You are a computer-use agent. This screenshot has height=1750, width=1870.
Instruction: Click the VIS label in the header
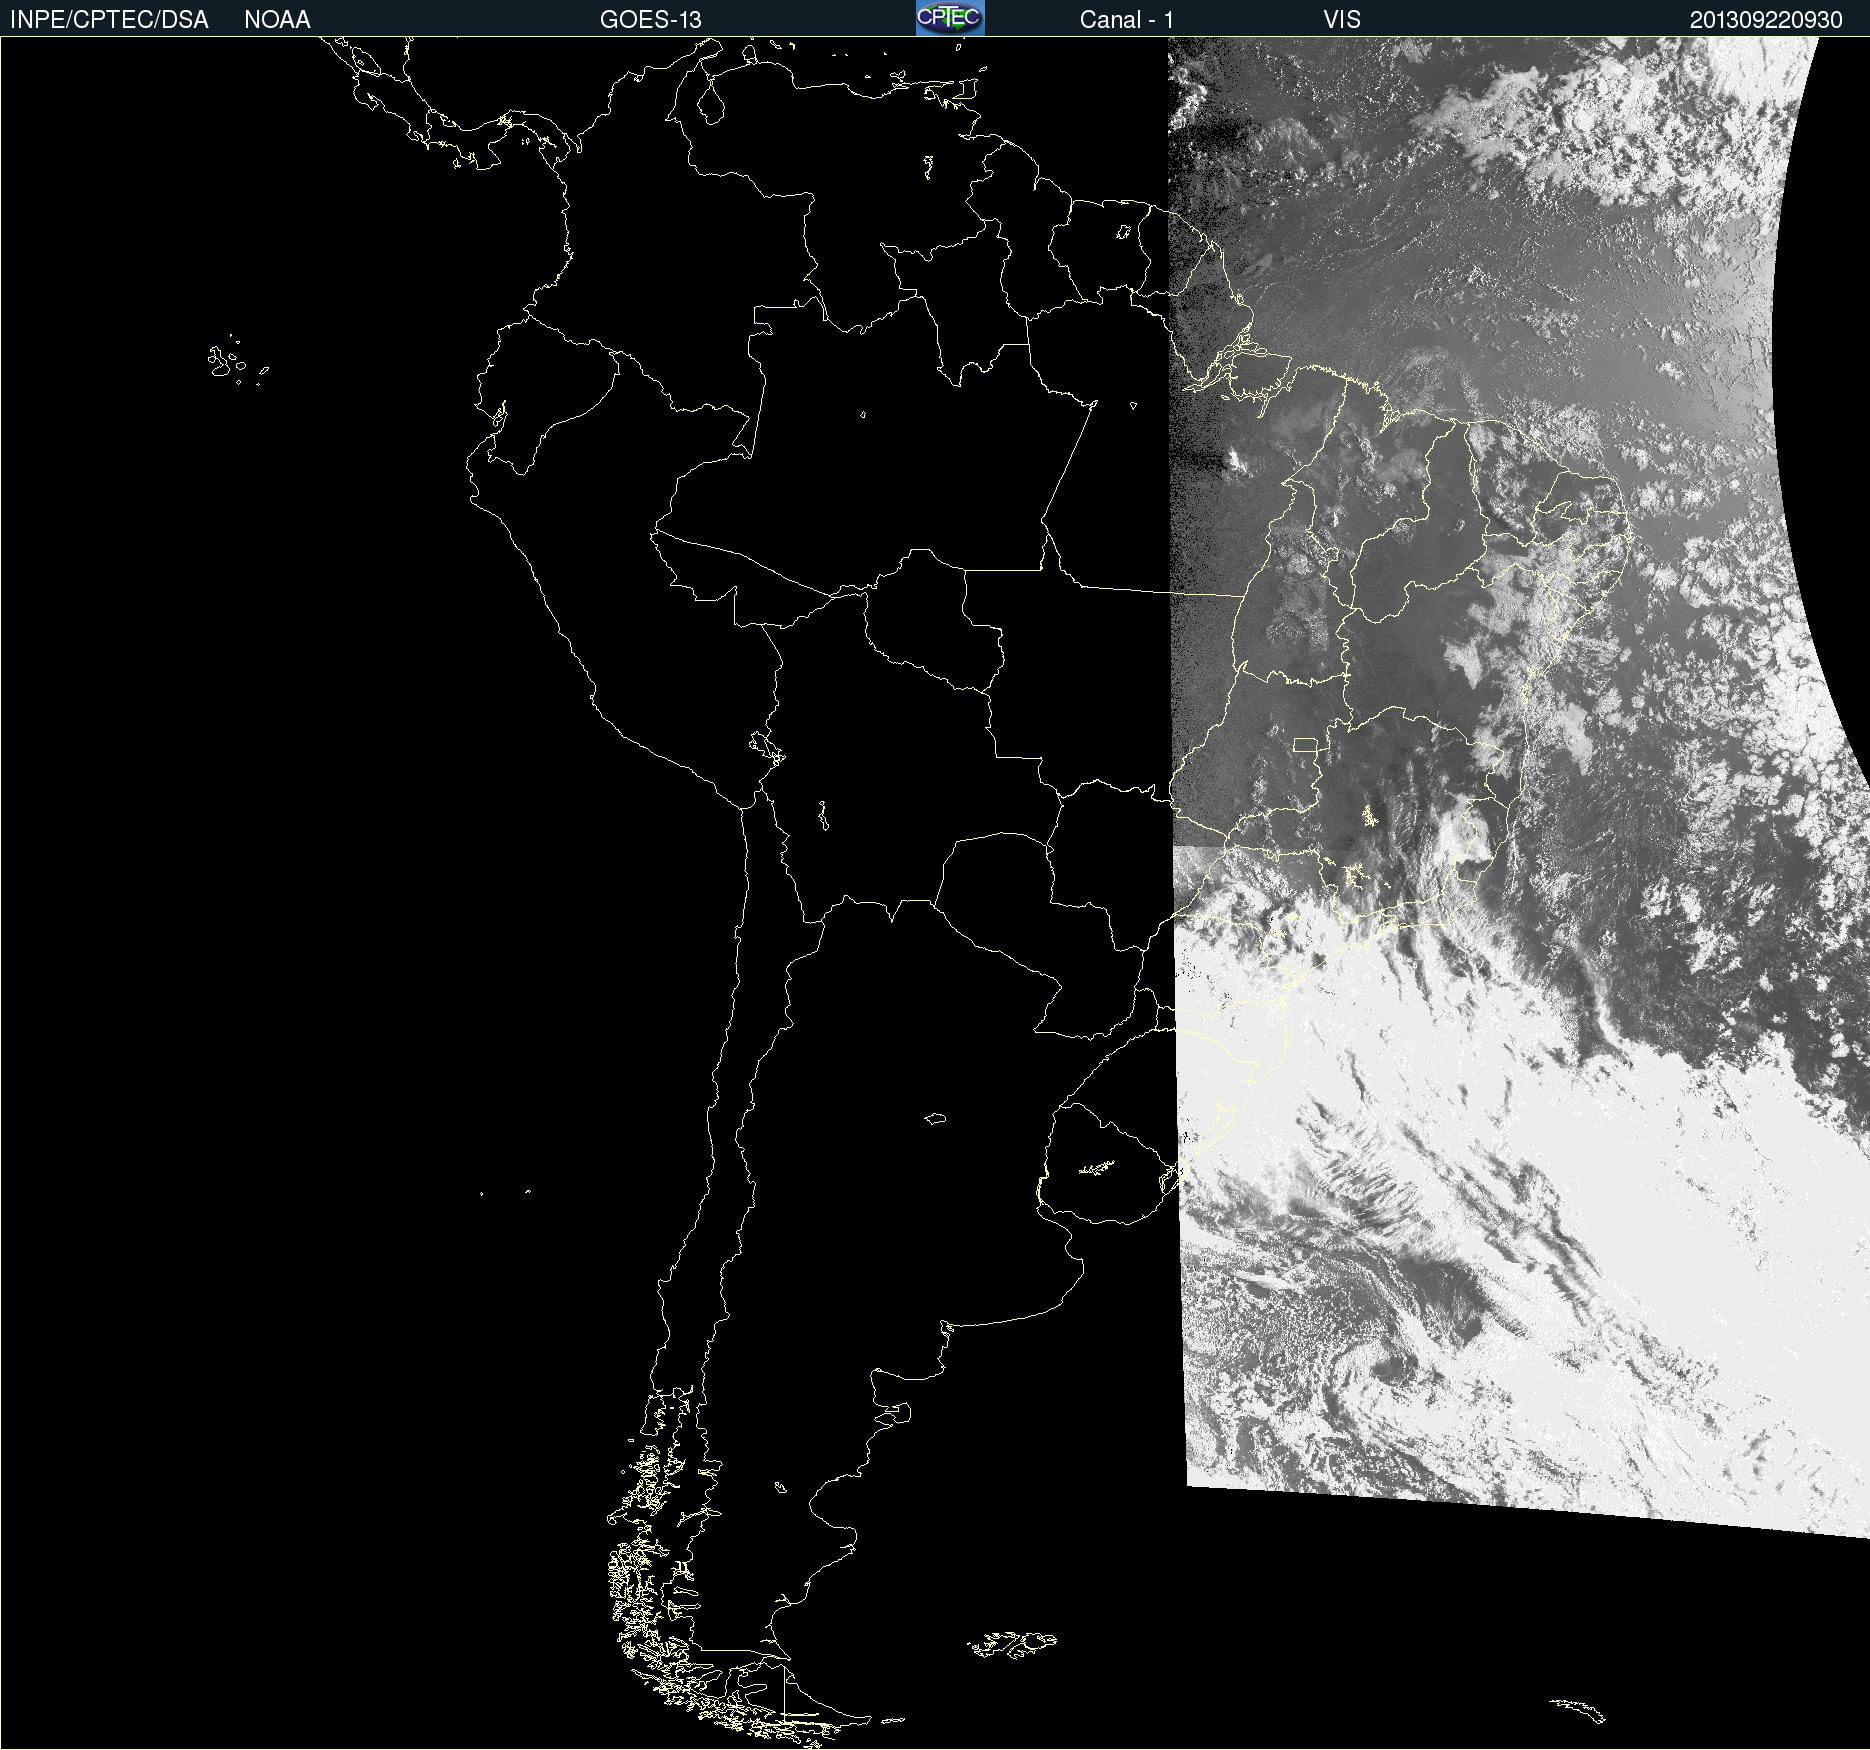[1342, 20]
